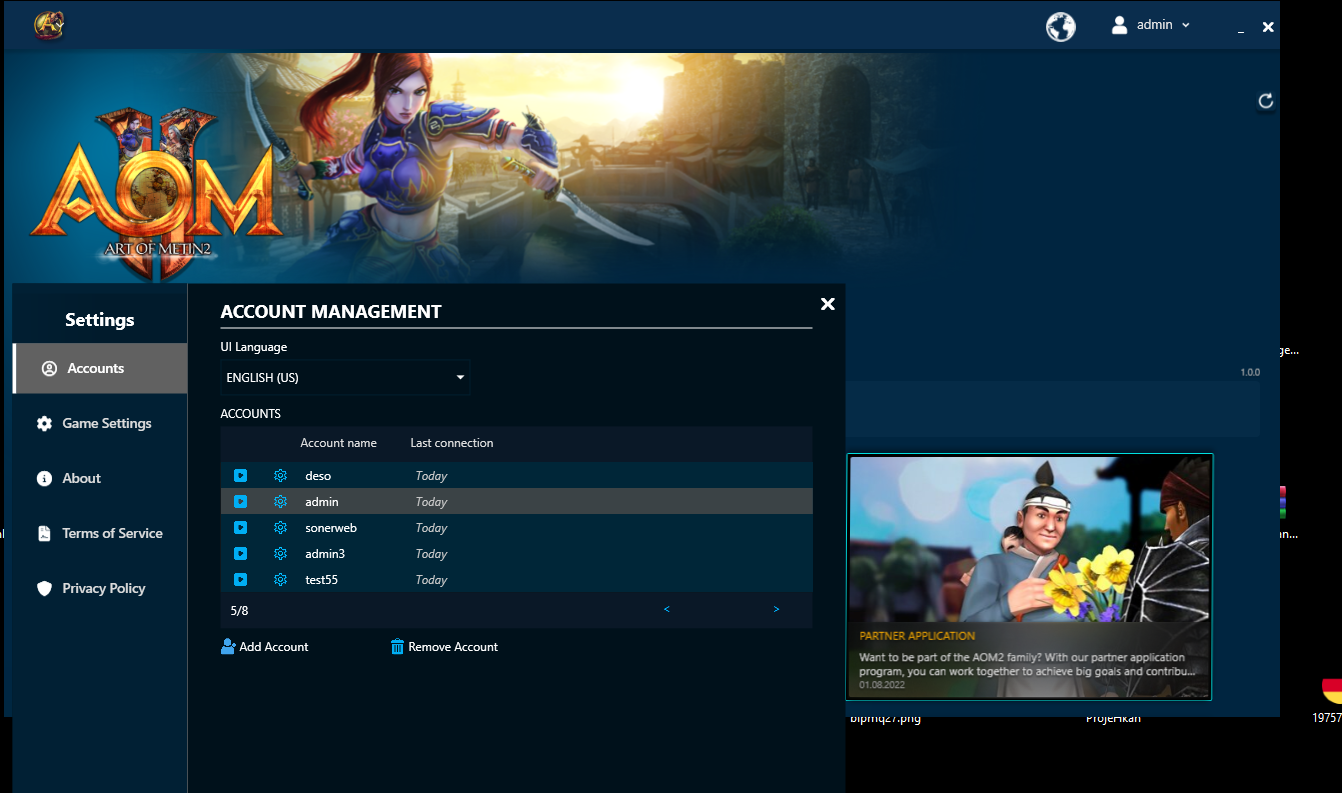Viewport: 1342px width, 793px height.
Task: Open the admin user dropdown menu
Action: tap(1151, 25)
